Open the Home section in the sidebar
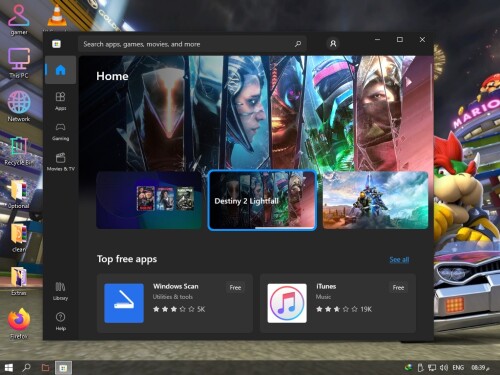500x375 pixels. pyautogui.click(x=60, y=70)
